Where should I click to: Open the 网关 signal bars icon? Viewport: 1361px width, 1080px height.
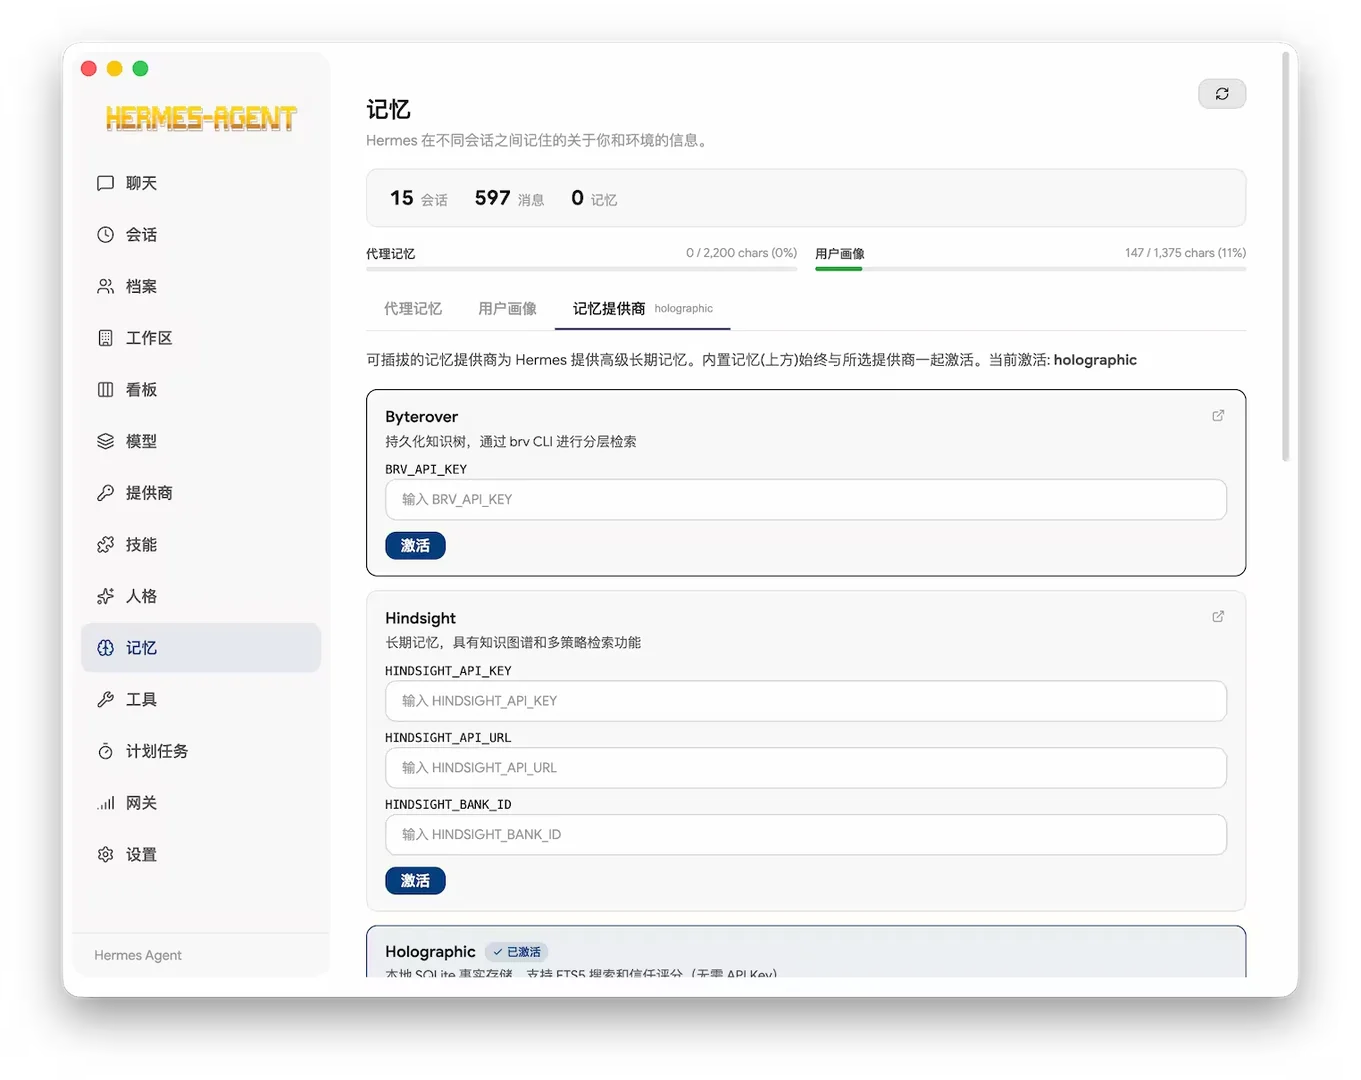tap(105, 803)
